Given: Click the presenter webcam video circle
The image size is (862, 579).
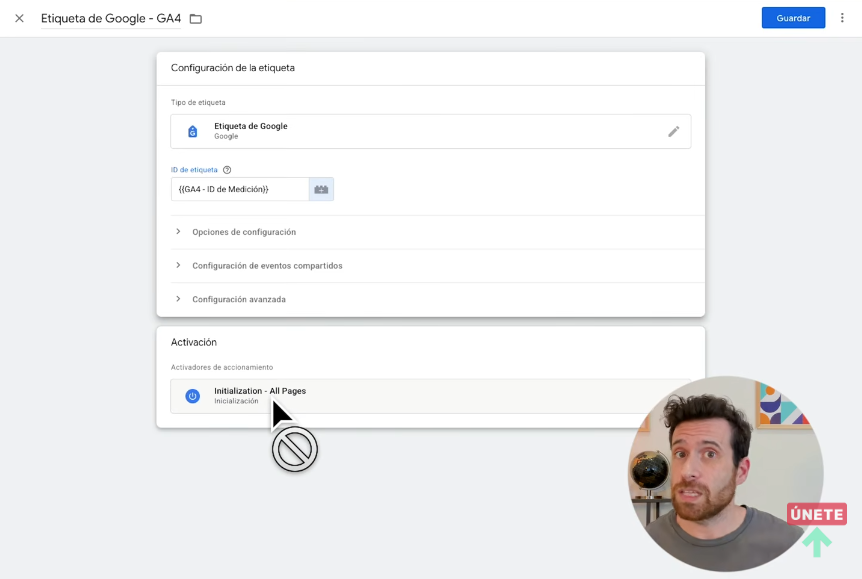Looking at the screenshot, I should pyautogui.click(x=726, y=474).
